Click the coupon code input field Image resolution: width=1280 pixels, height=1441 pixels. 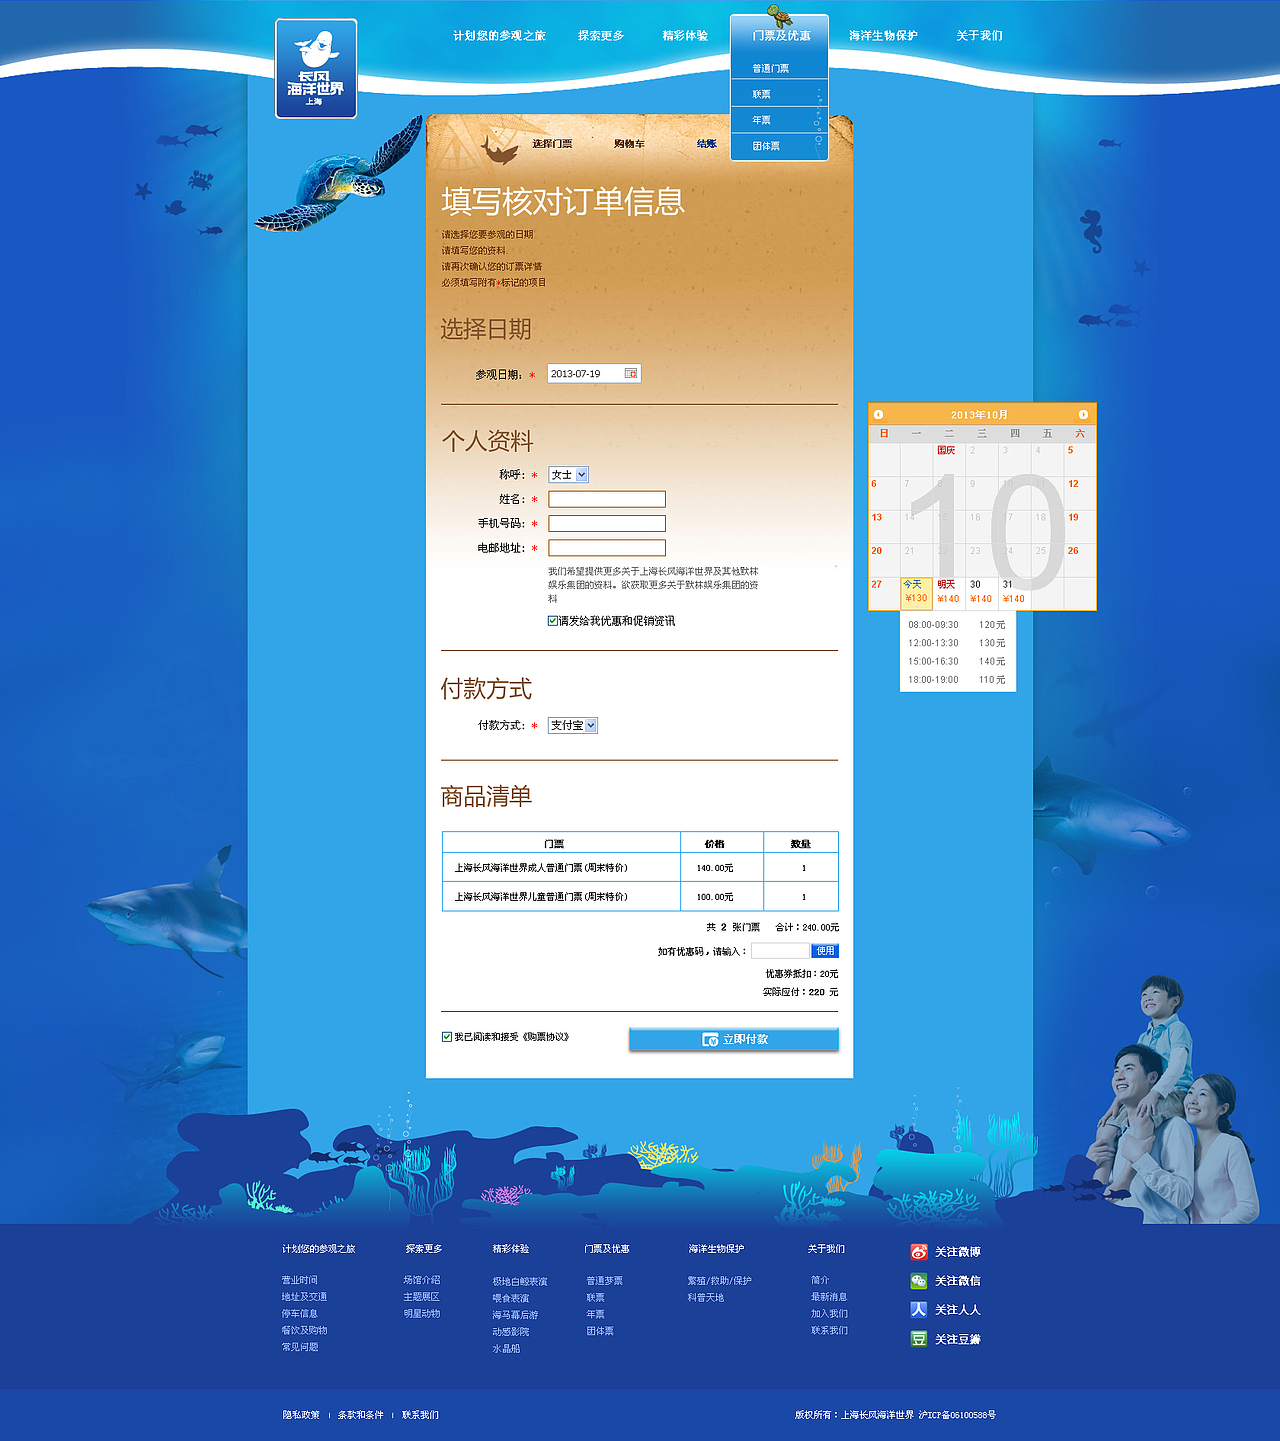(780, 951)
